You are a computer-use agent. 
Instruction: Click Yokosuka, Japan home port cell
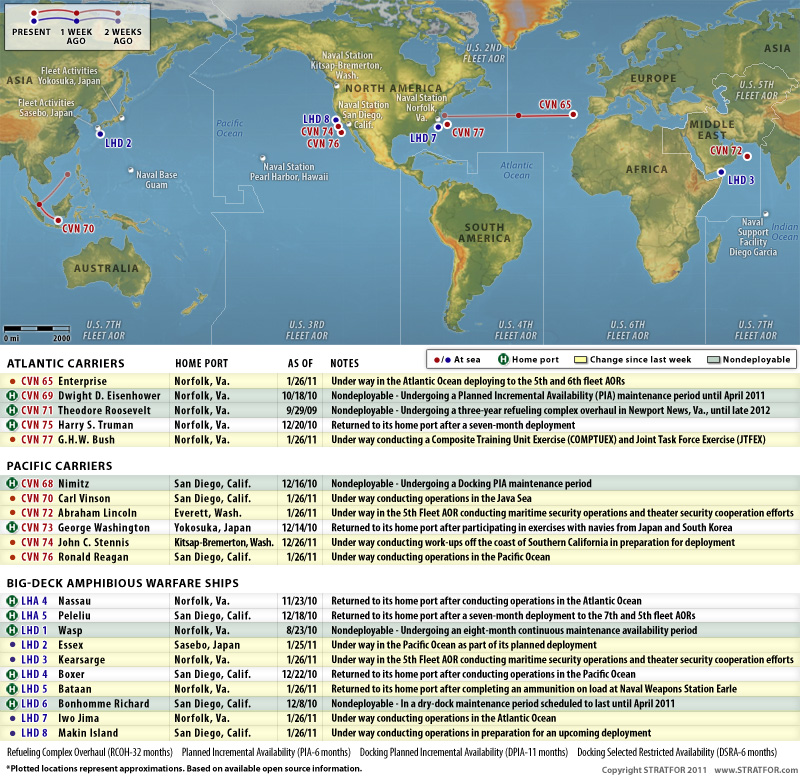[212, 528]
